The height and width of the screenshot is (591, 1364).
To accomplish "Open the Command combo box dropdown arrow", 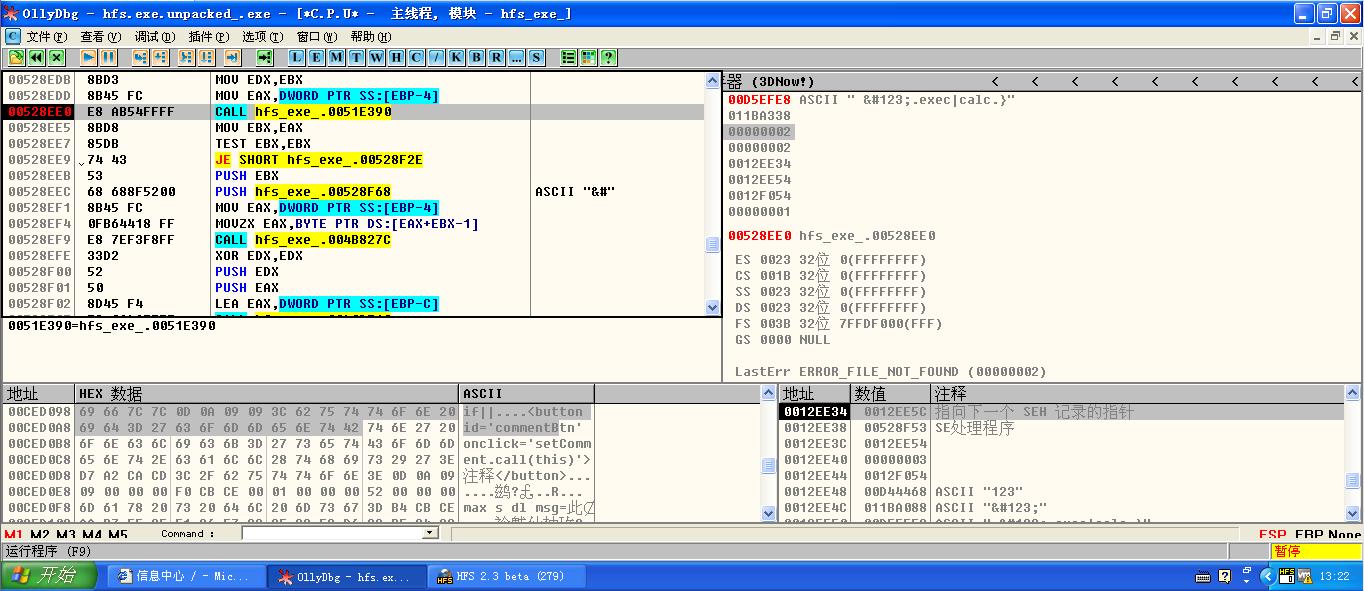I will click(x=430, y=533).
